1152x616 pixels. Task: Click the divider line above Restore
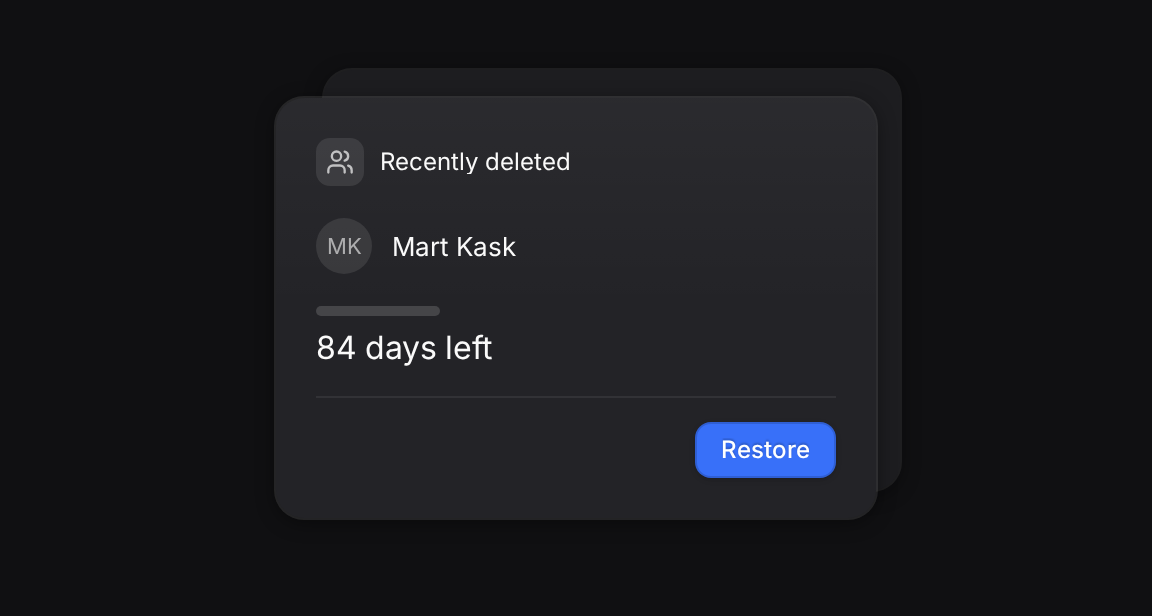pyautogui.click(x=576, y=397)
